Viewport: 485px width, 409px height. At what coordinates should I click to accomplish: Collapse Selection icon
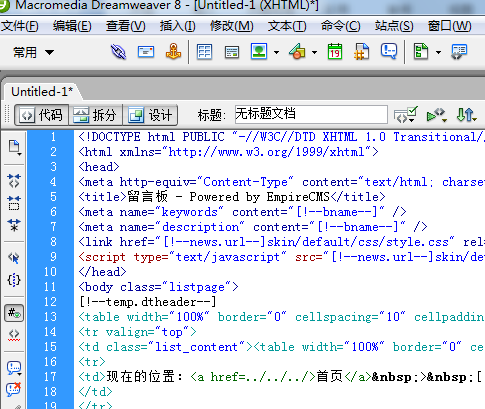pyautogui.click(x=14, y=203)
